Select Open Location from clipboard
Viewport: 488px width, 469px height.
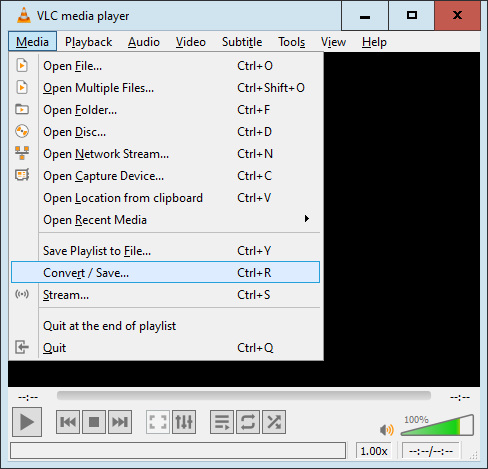(165, 198)
